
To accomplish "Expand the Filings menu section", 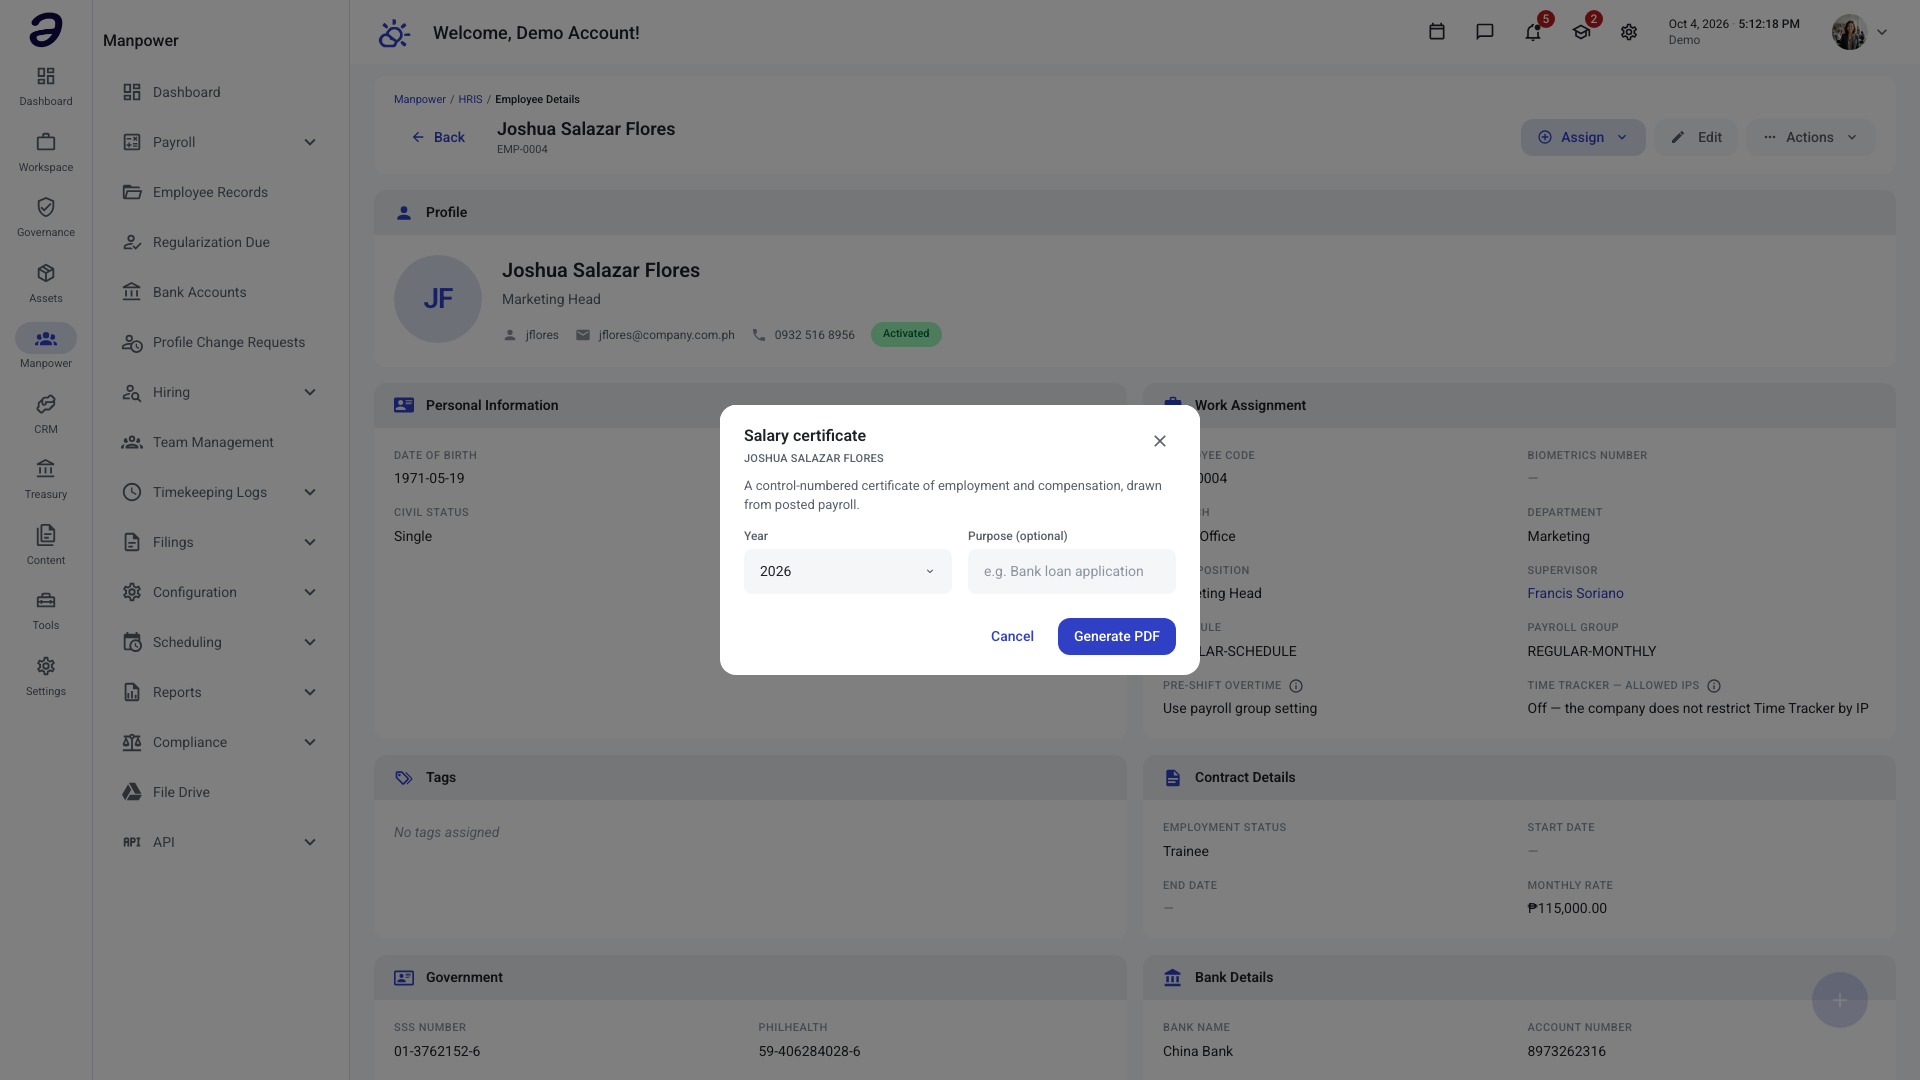I will click(x=220, y=542).
